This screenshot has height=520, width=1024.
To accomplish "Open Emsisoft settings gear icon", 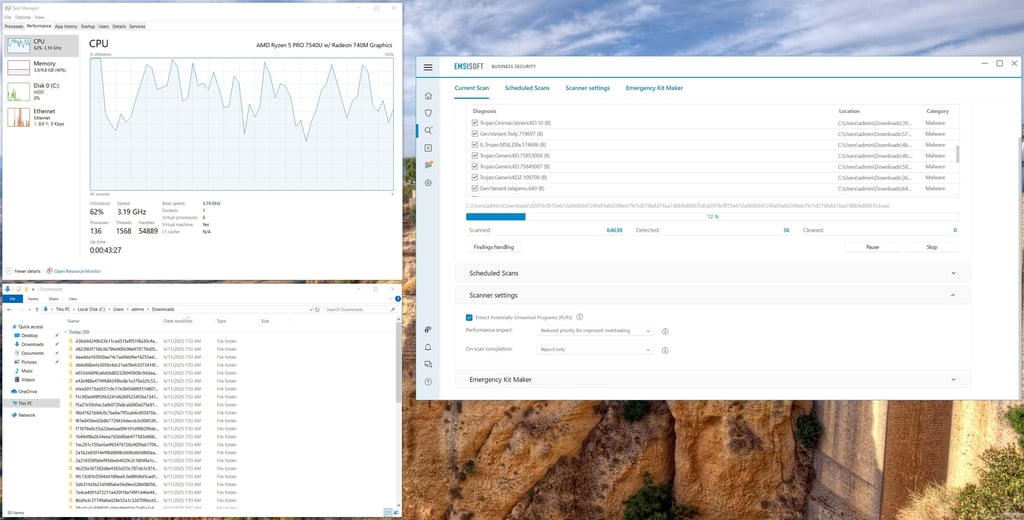I will (x=428, y=183).
